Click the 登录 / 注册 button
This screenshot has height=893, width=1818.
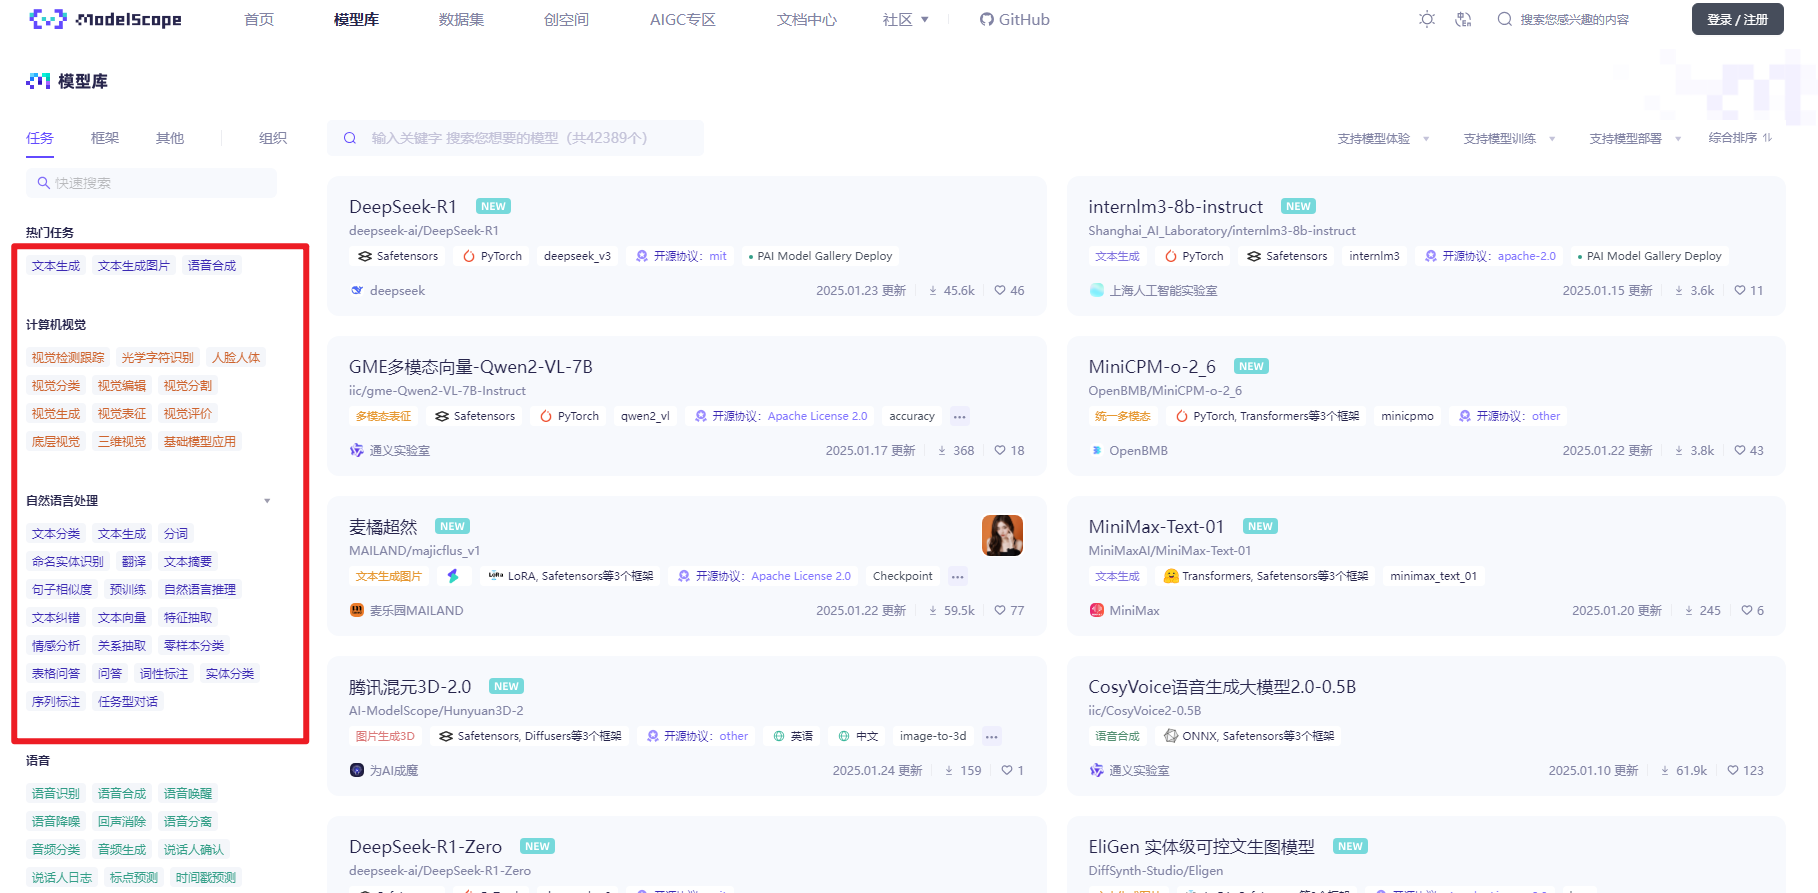[1738, 19]
